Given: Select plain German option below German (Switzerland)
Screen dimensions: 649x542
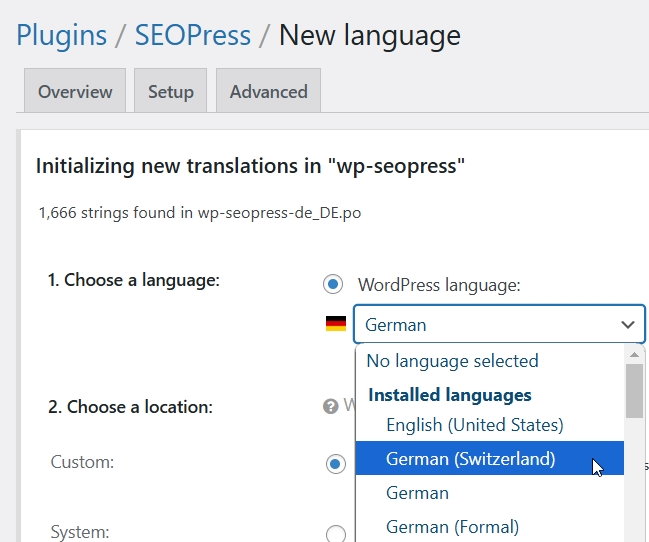Looking at the screenshot, I should [x=417, y=493].
